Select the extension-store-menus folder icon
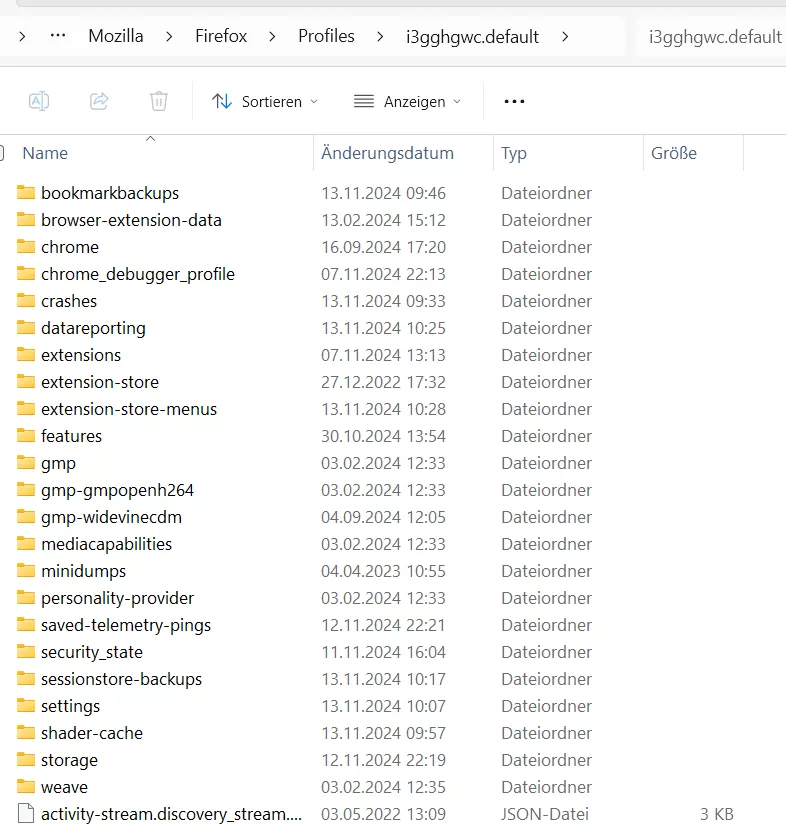The image size is (786, 826). coord(26,408)
